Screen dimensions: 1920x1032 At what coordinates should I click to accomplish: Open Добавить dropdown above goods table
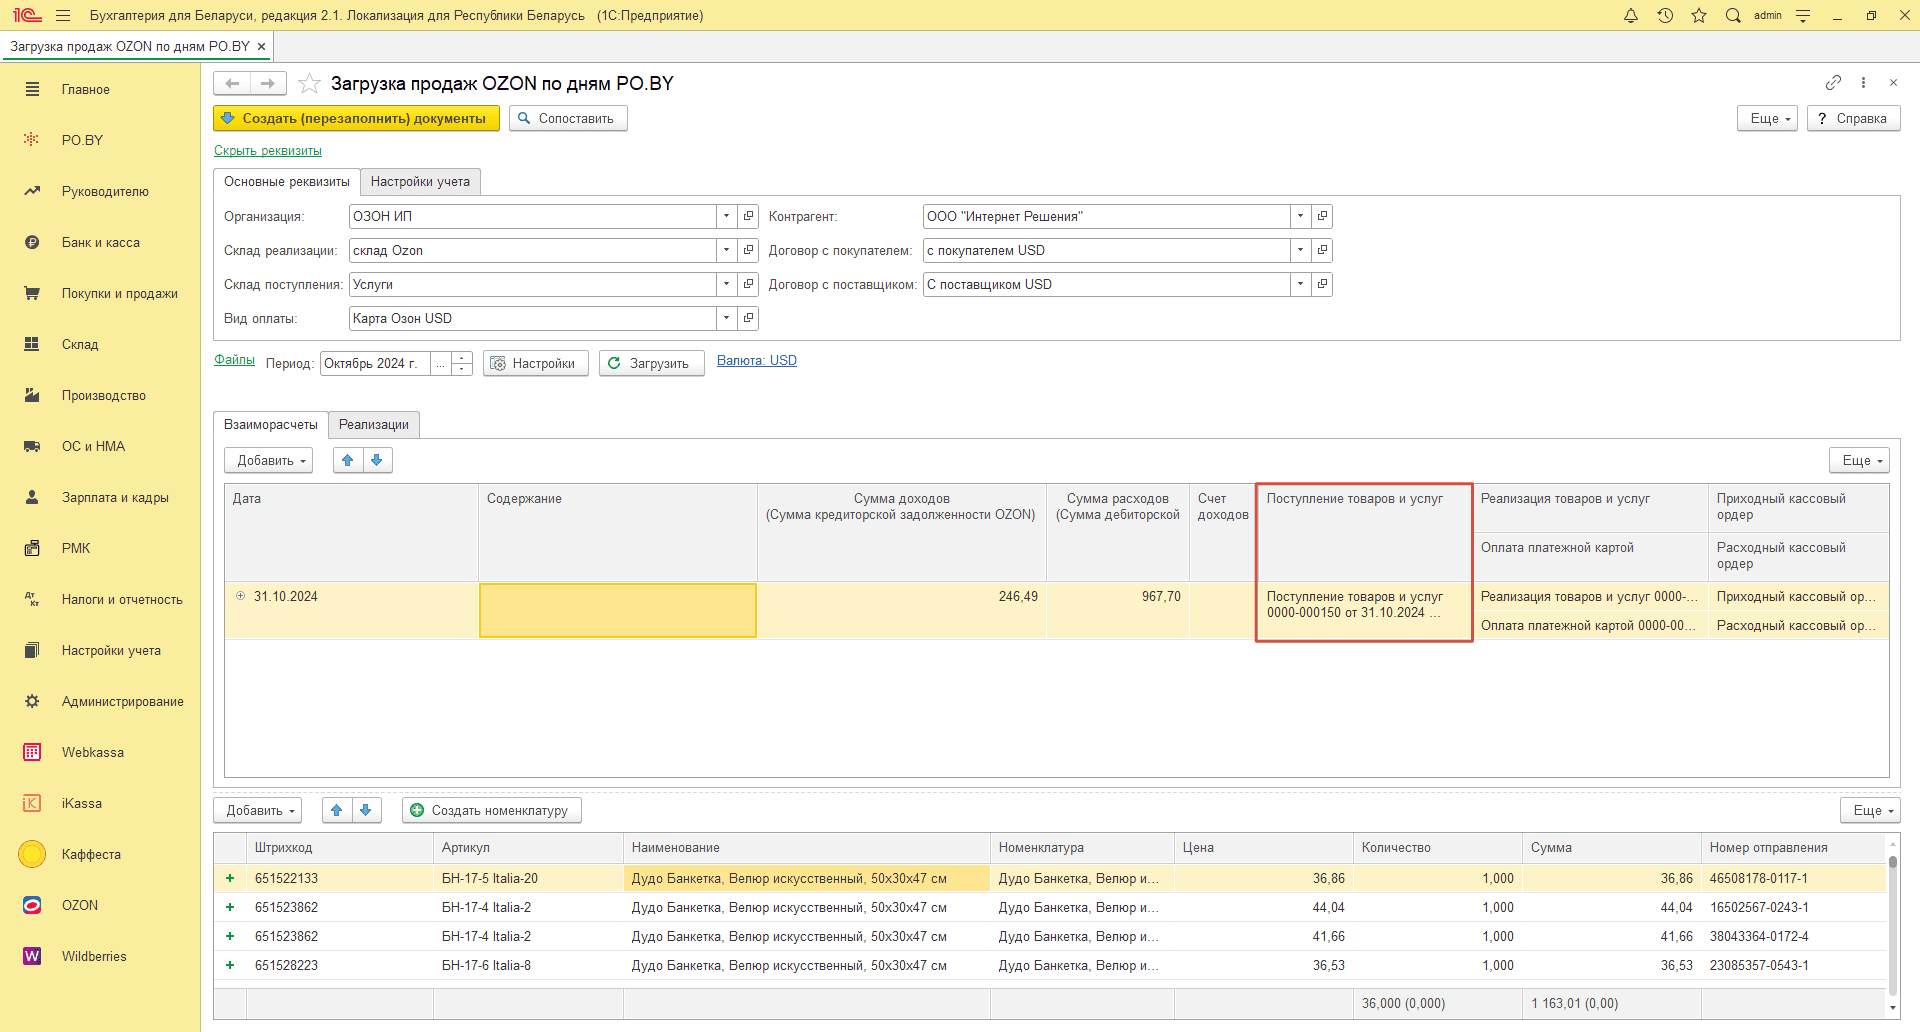point(258,810)
